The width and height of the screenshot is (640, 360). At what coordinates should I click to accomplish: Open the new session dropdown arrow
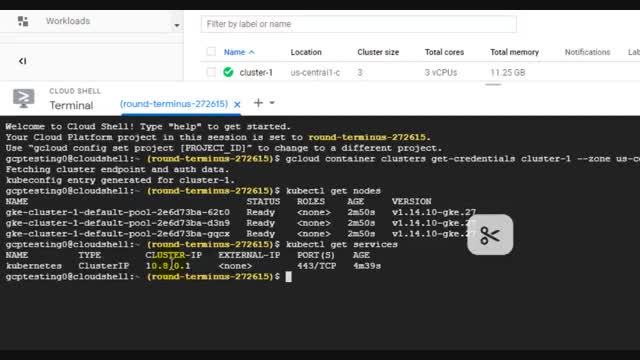[272, 103]
